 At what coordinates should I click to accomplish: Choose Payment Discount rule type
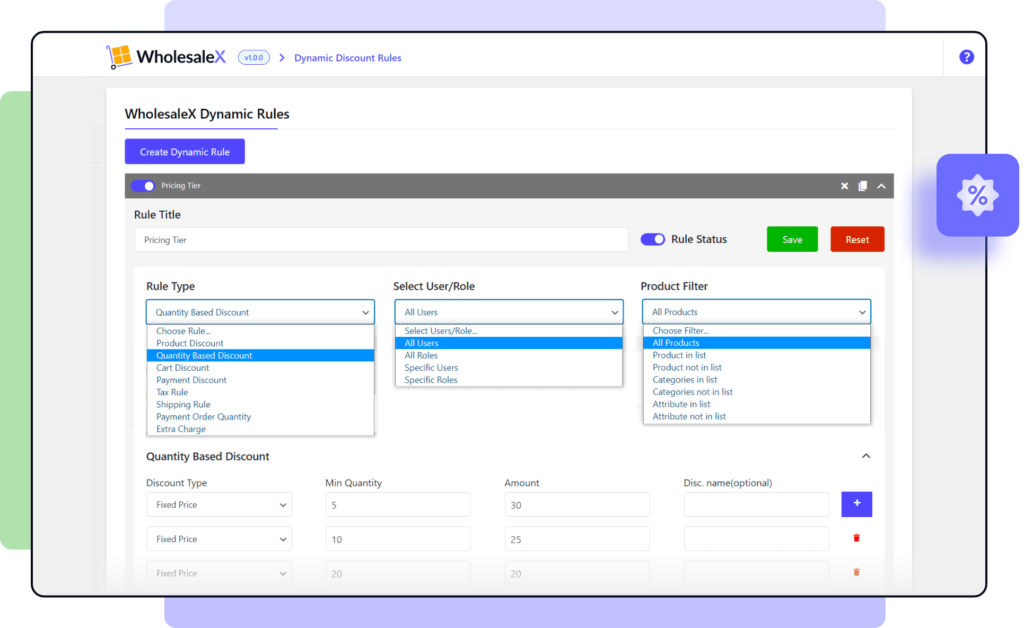260,380
